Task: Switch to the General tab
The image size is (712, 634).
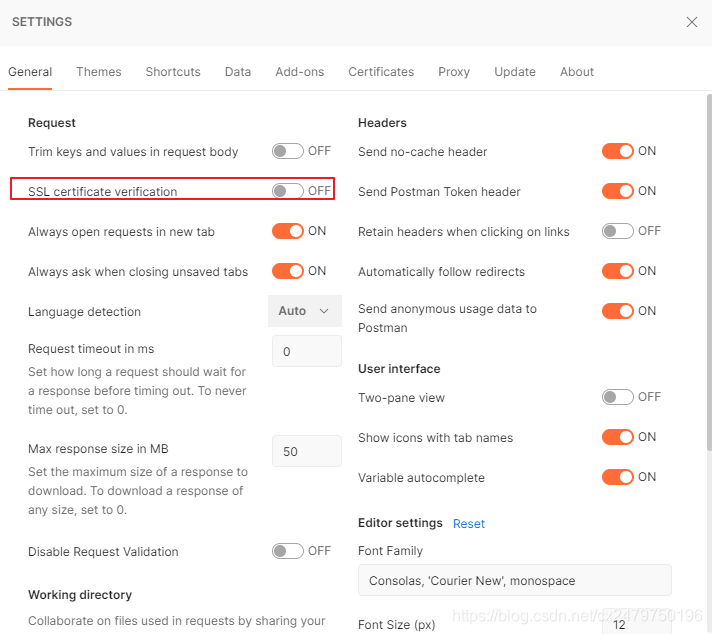Action: [30, 72]
